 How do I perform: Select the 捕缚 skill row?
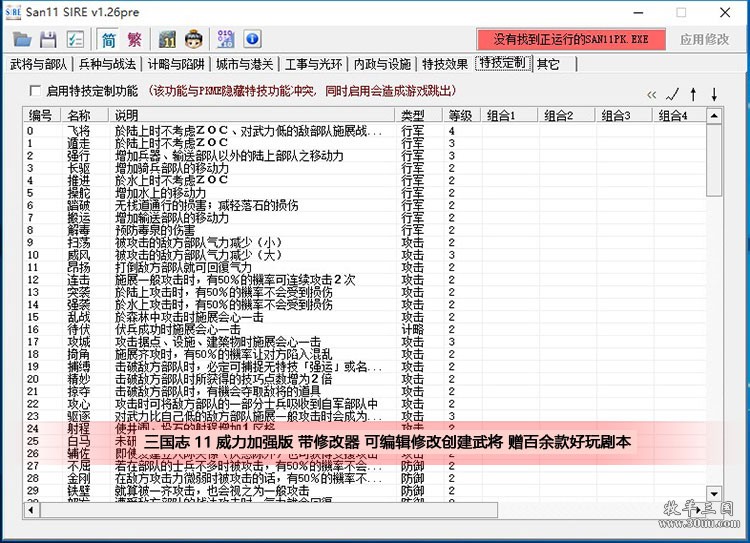[365, 367]
